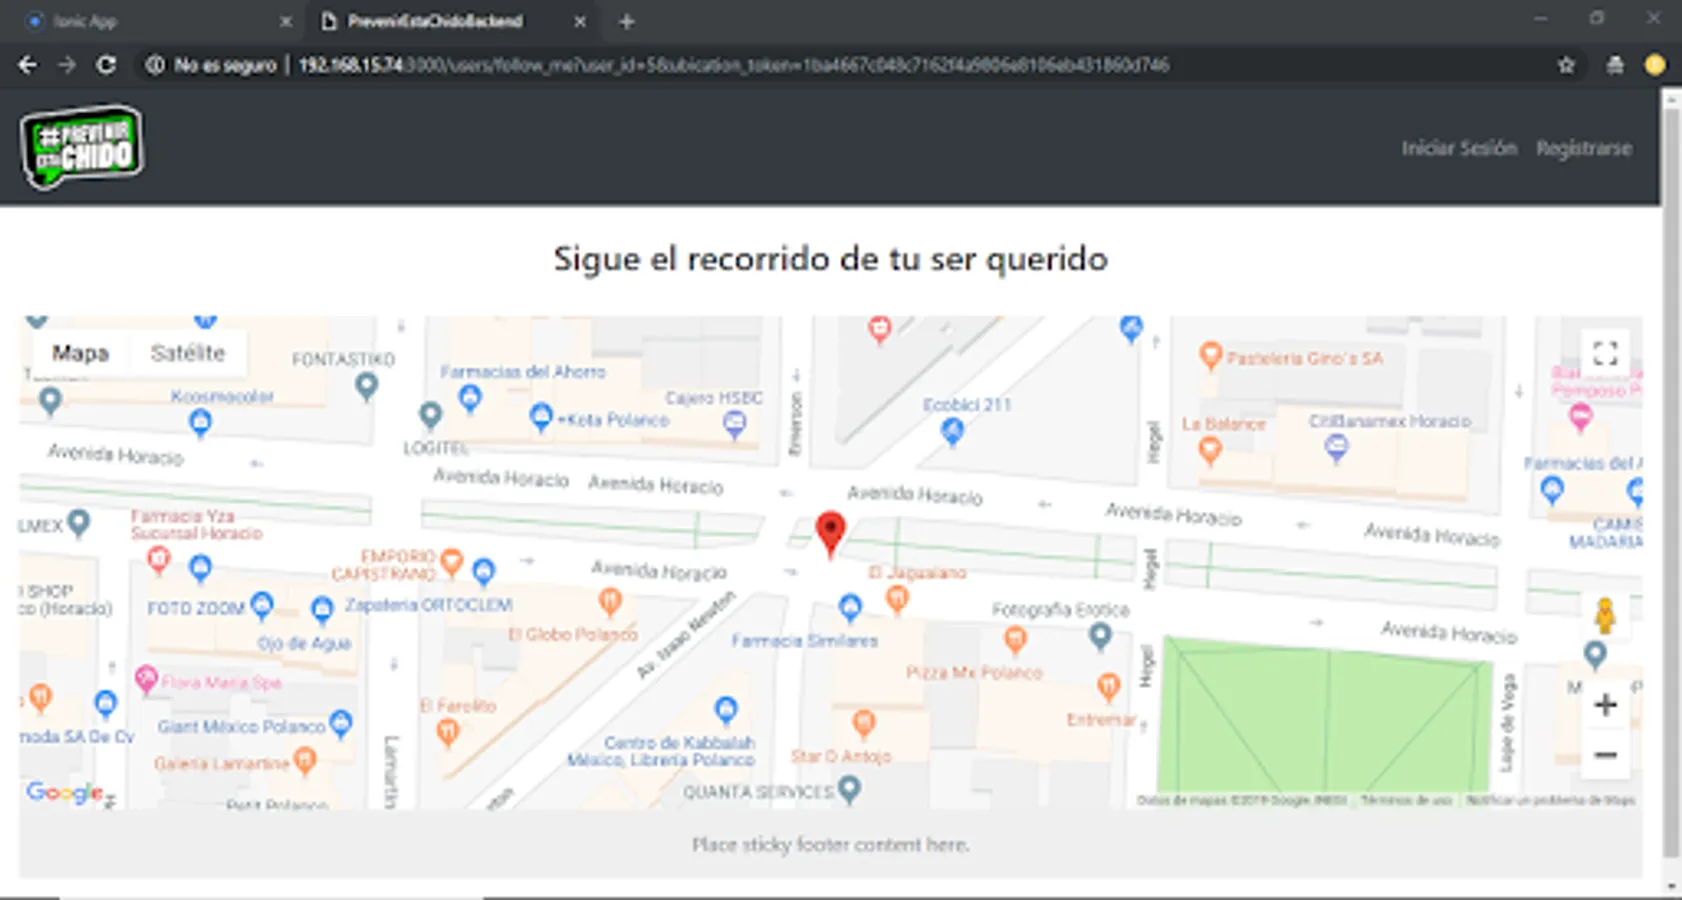The image size is (1682, 900).
Task: Switch map view to Satélite
Action: [x=188, y=353]
